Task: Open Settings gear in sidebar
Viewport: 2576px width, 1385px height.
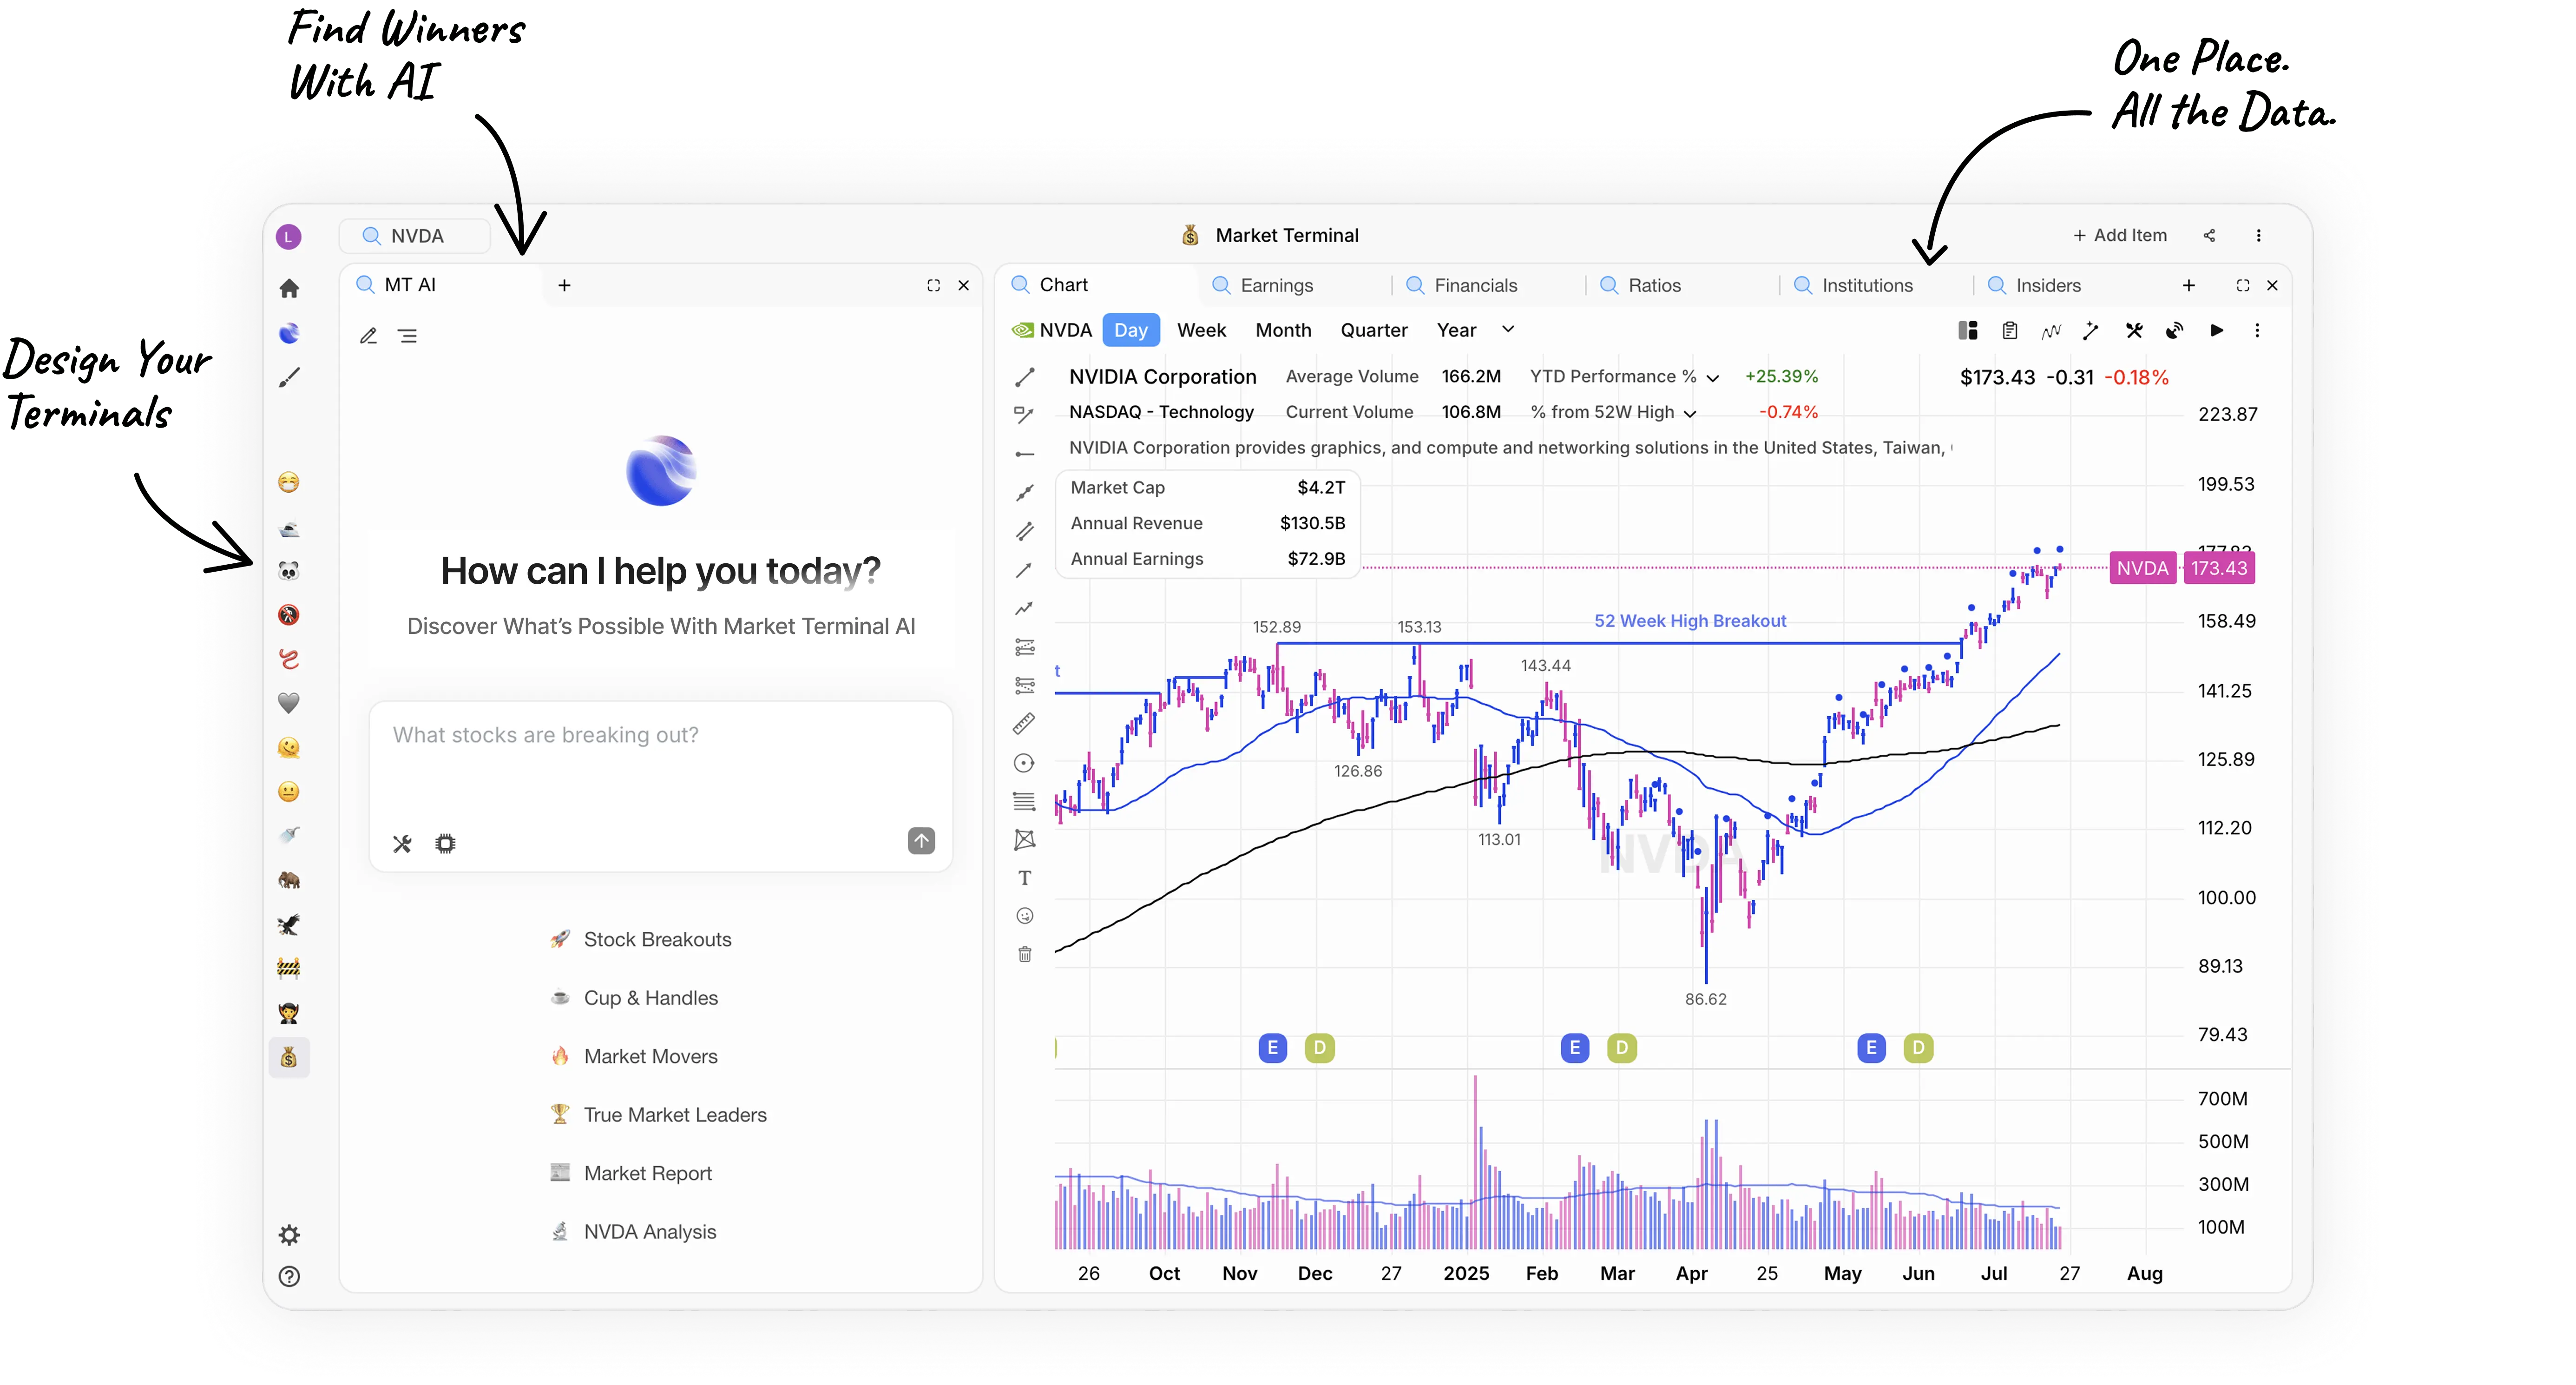Action: (x=289, y=1235)
